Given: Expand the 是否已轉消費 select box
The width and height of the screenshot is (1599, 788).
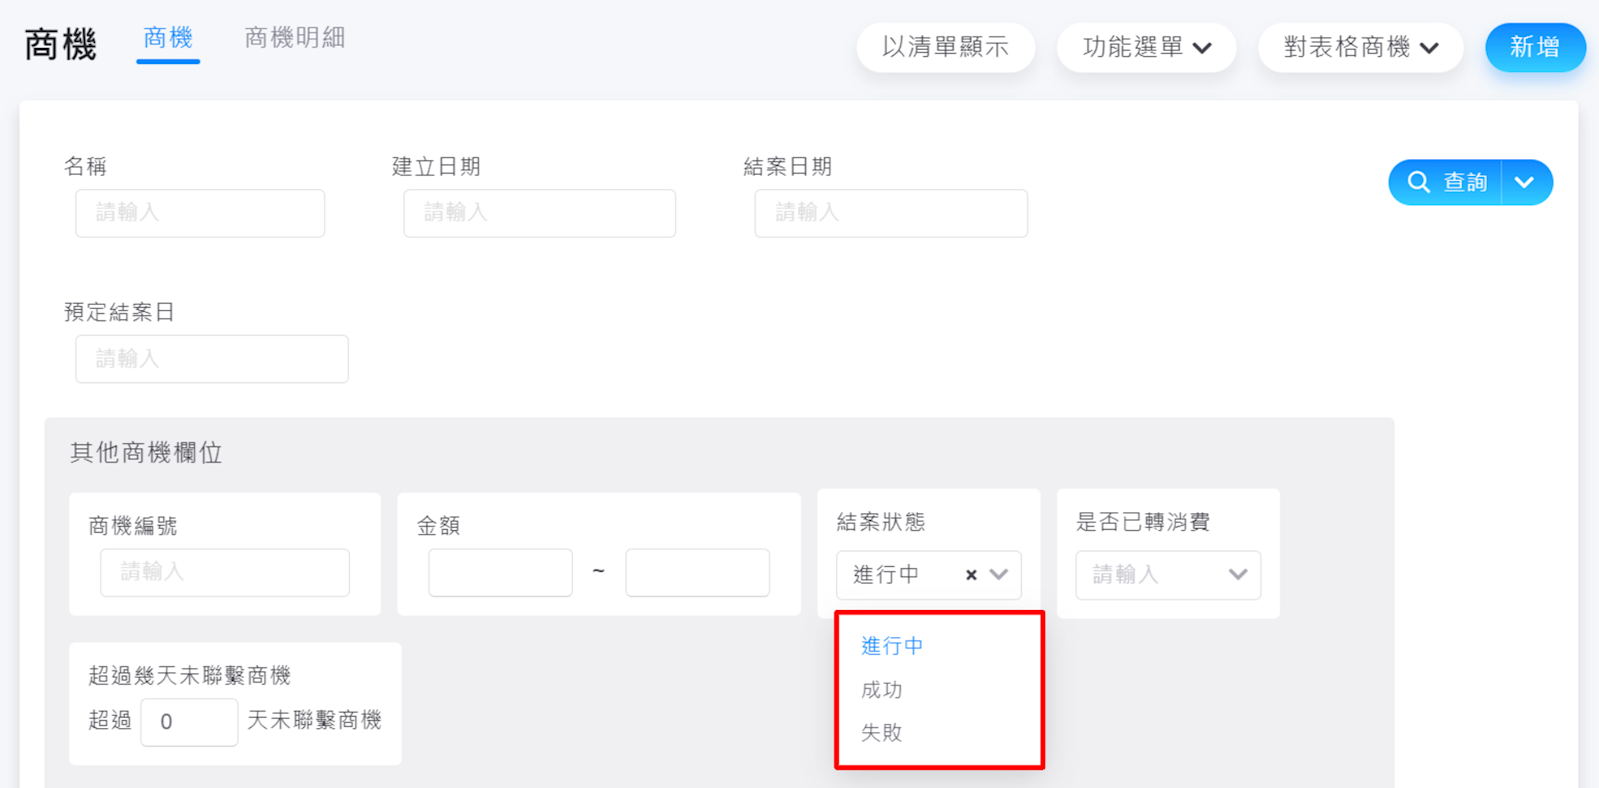Looking at the screenshot, I should [x=1168, y=575].
